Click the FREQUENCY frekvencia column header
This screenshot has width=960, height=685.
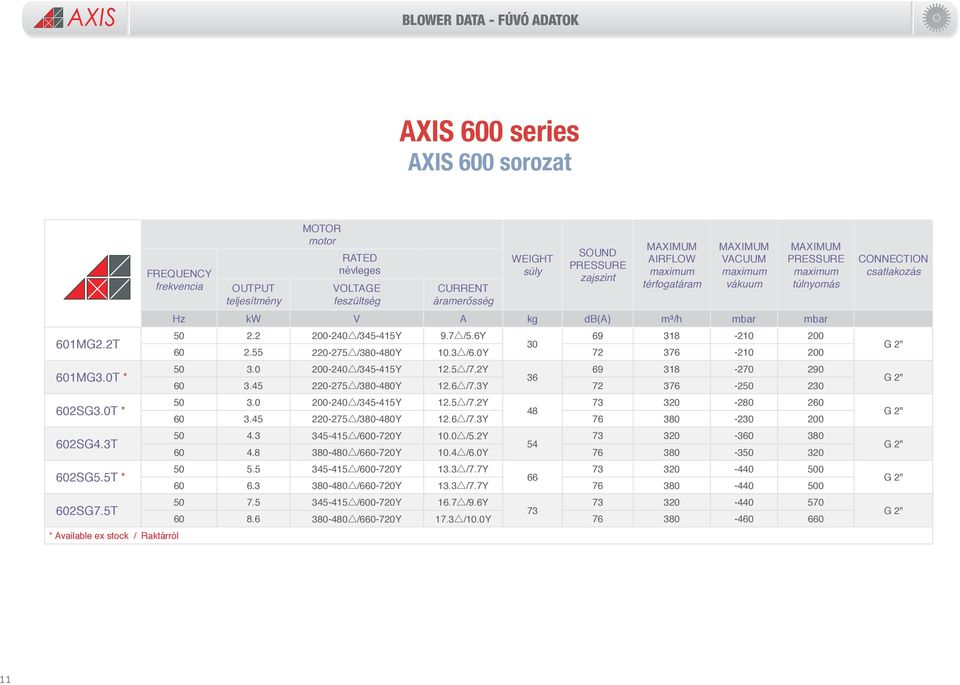coord(179,280)
